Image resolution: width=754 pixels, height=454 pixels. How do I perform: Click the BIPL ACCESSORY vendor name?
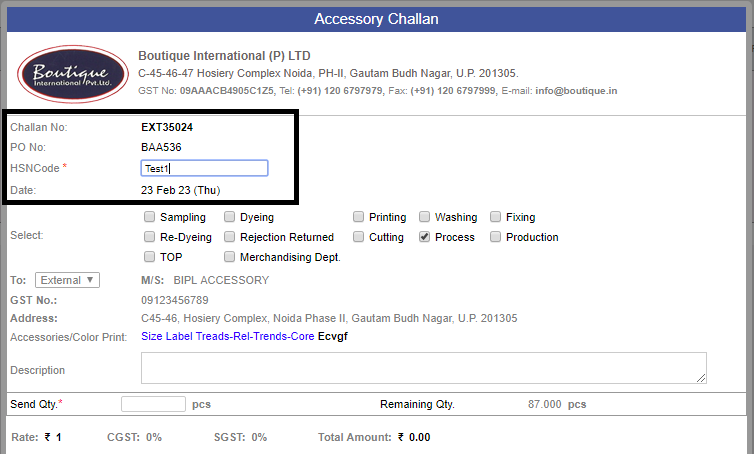point(221,280)
